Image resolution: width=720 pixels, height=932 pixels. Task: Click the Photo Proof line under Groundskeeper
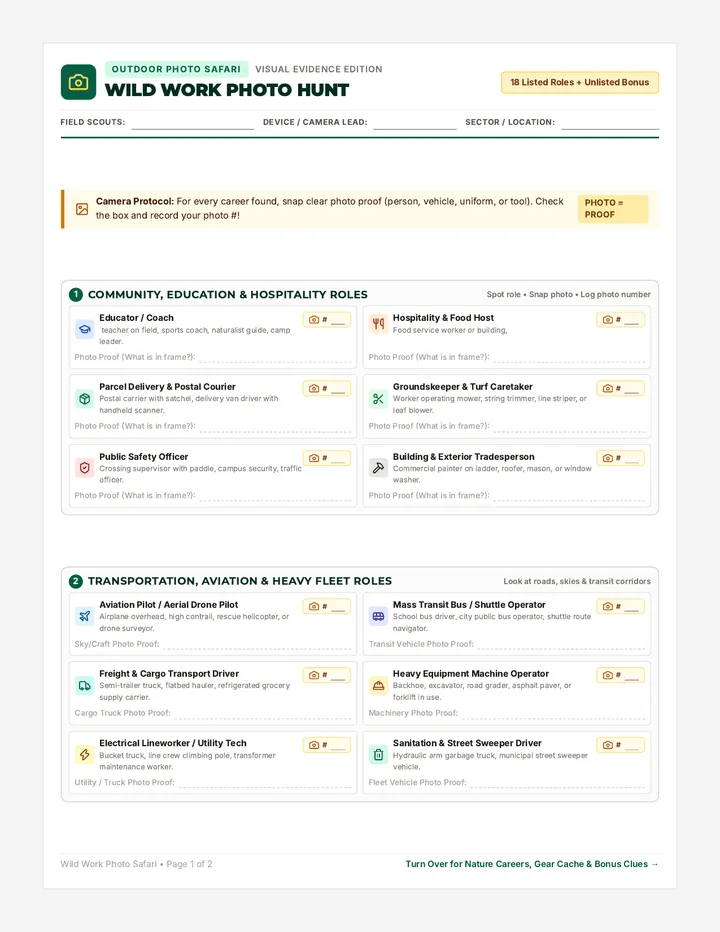(x=569, y=427)
